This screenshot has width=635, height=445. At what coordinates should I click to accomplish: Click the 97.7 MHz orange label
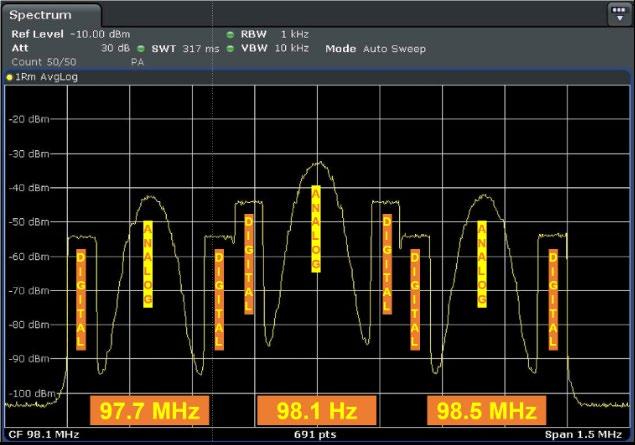point(149,410)
